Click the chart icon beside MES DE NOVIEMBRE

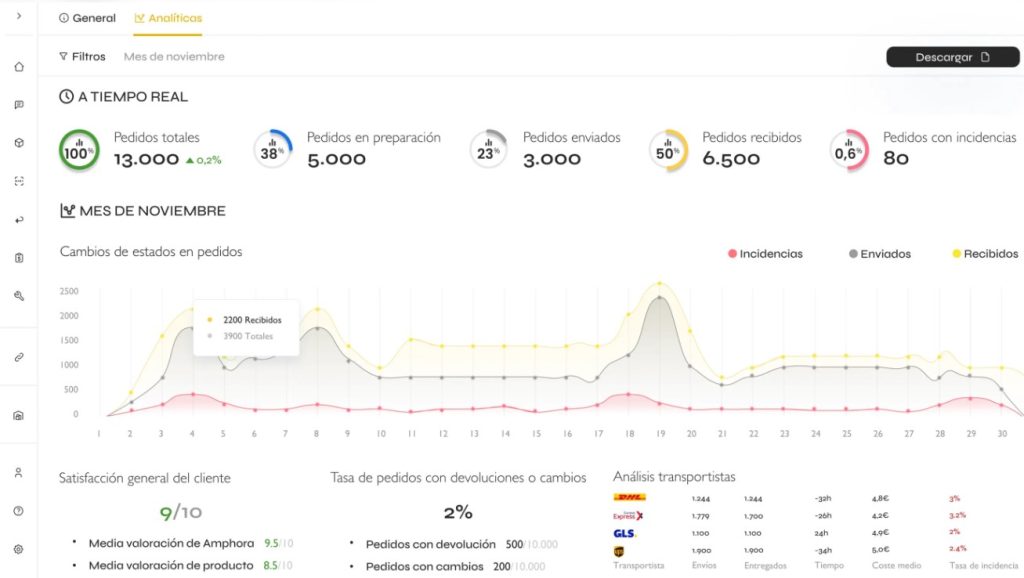tap(67, 210)
